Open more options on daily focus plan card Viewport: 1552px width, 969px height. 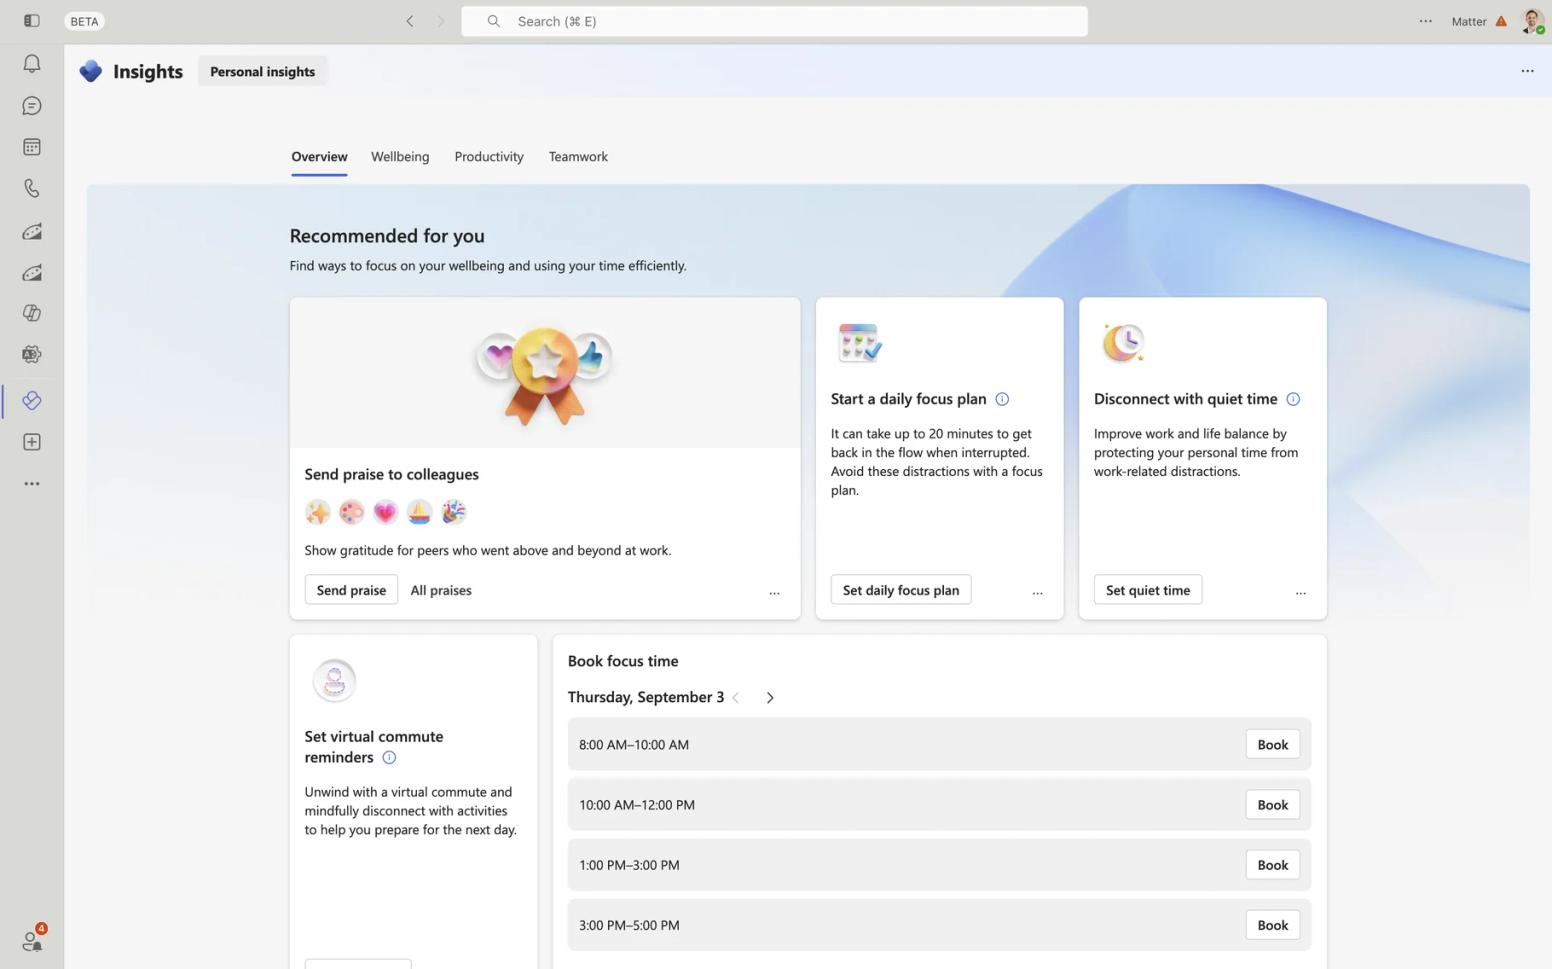click(1037, 592)
